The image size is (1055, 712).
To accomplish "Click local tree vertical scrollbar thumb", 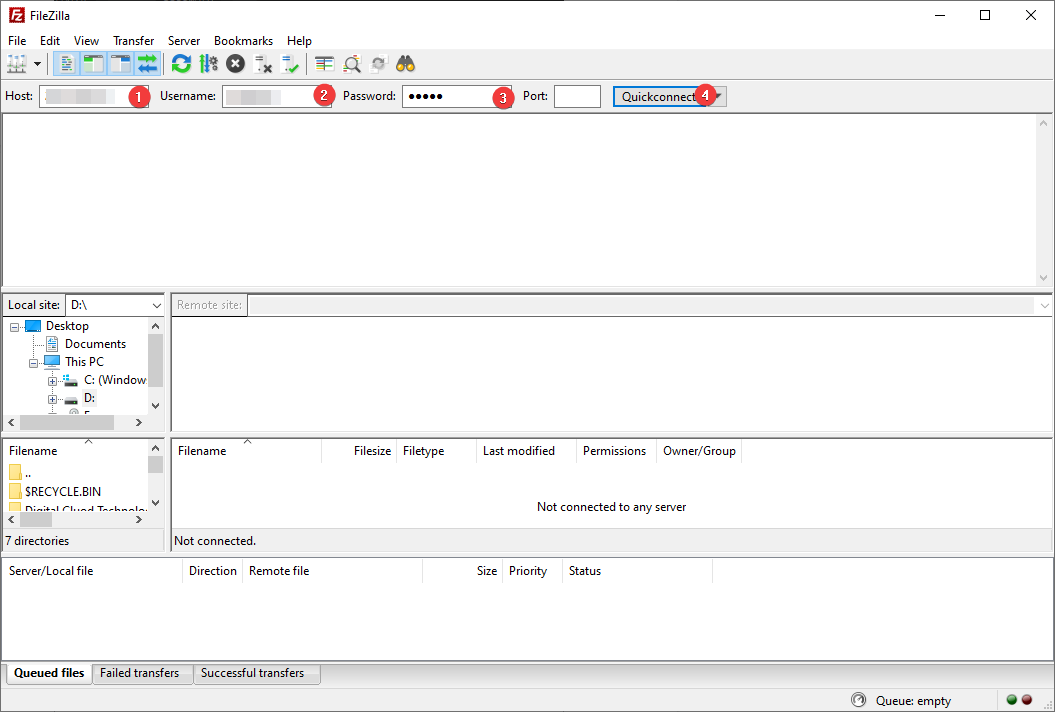I will point(155,361).
